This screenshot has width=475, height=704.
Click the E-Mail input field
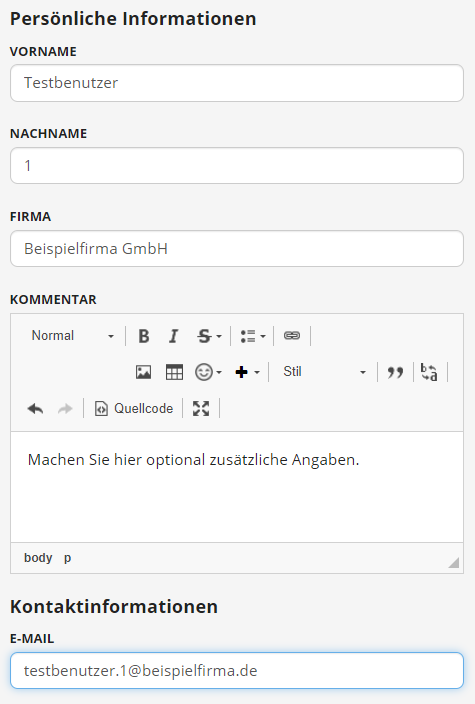[x=237, y=671]
